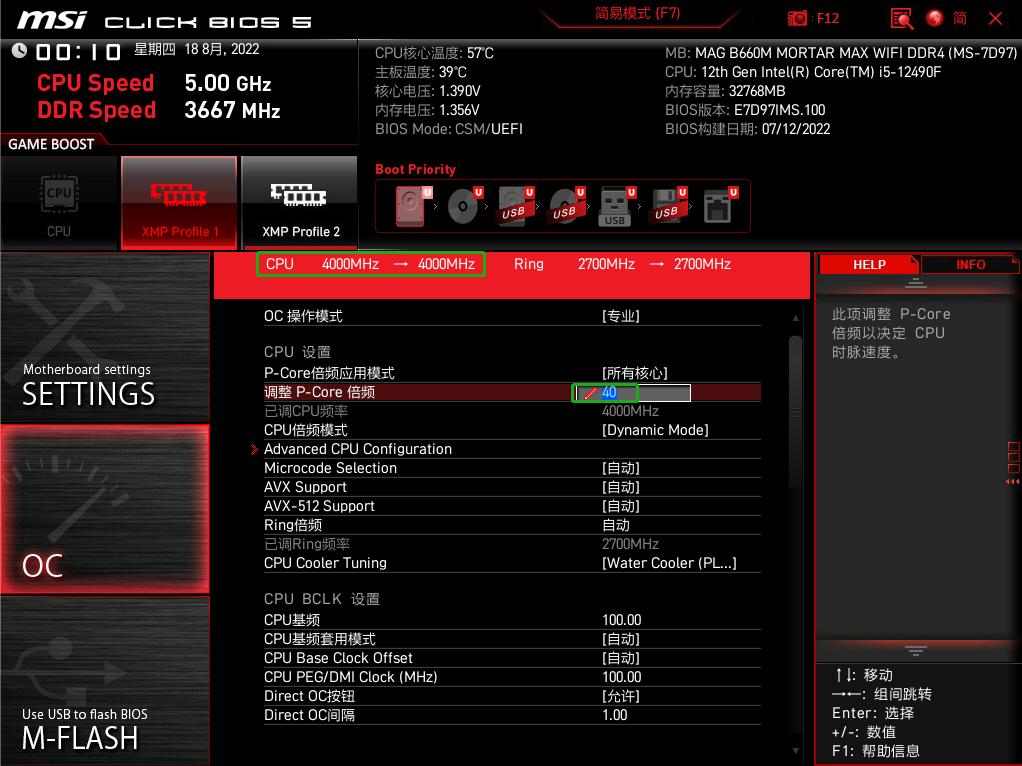
Task: Enable XMP Profile 2
Action: click(298, 203)
